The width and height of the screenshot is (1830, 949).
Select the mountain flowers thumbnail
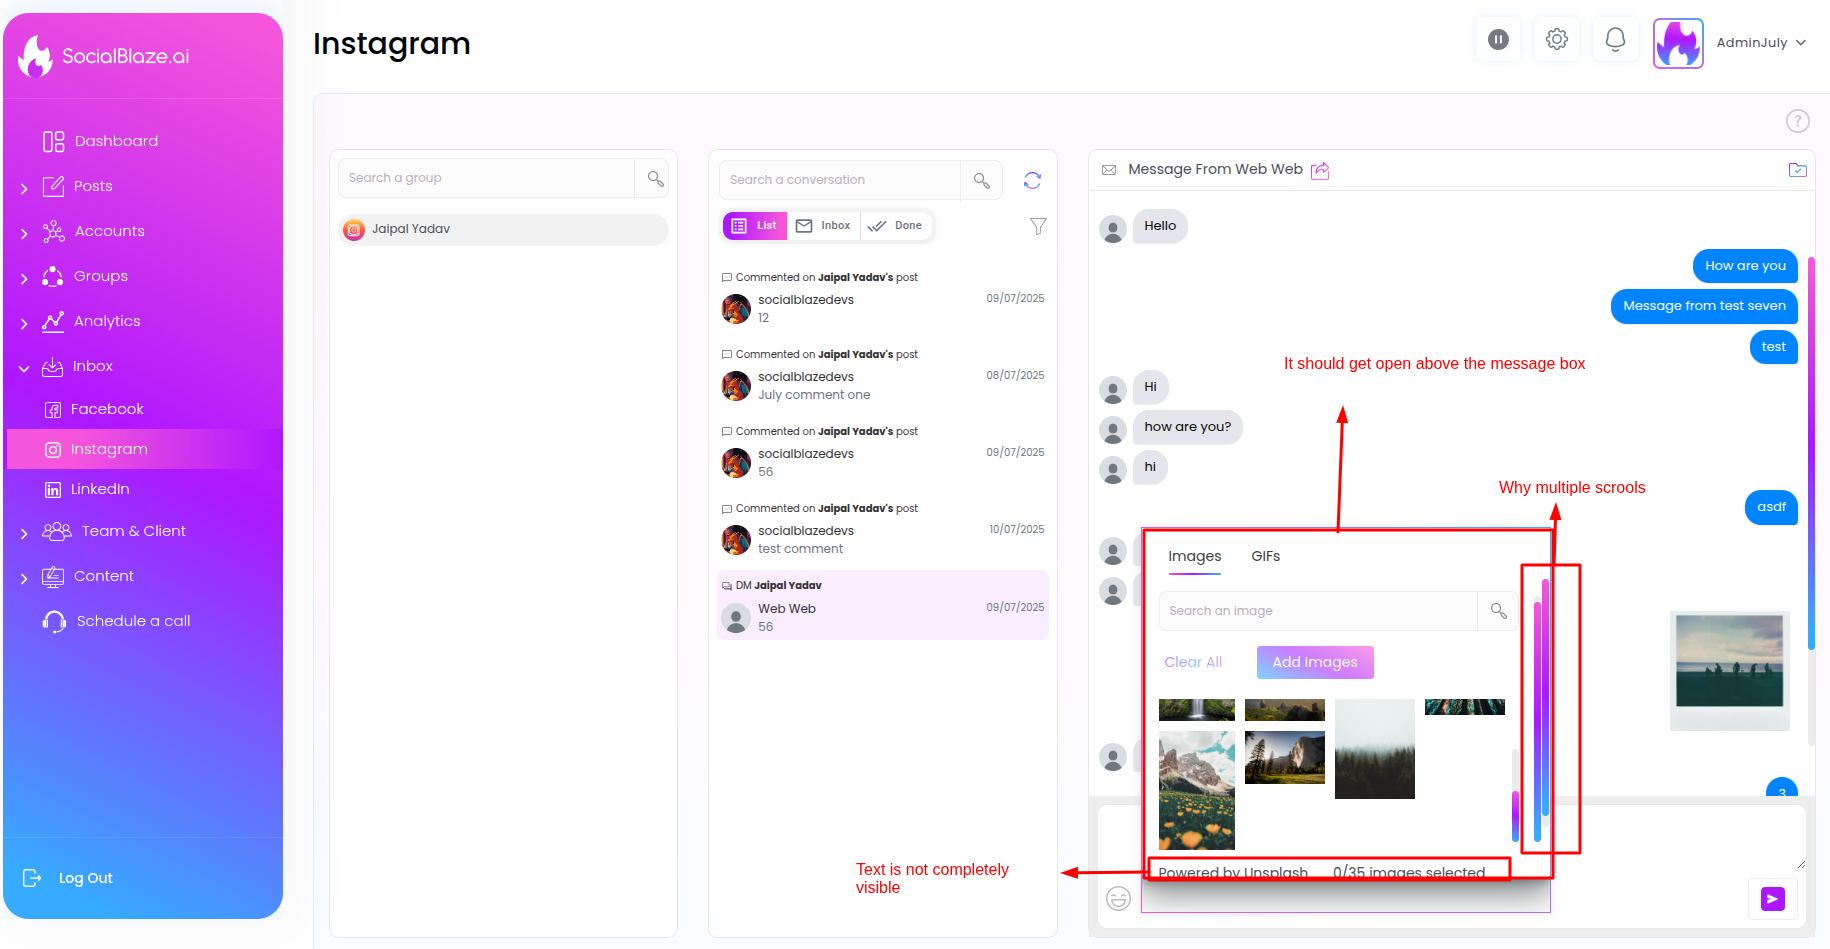[1196, 790]
